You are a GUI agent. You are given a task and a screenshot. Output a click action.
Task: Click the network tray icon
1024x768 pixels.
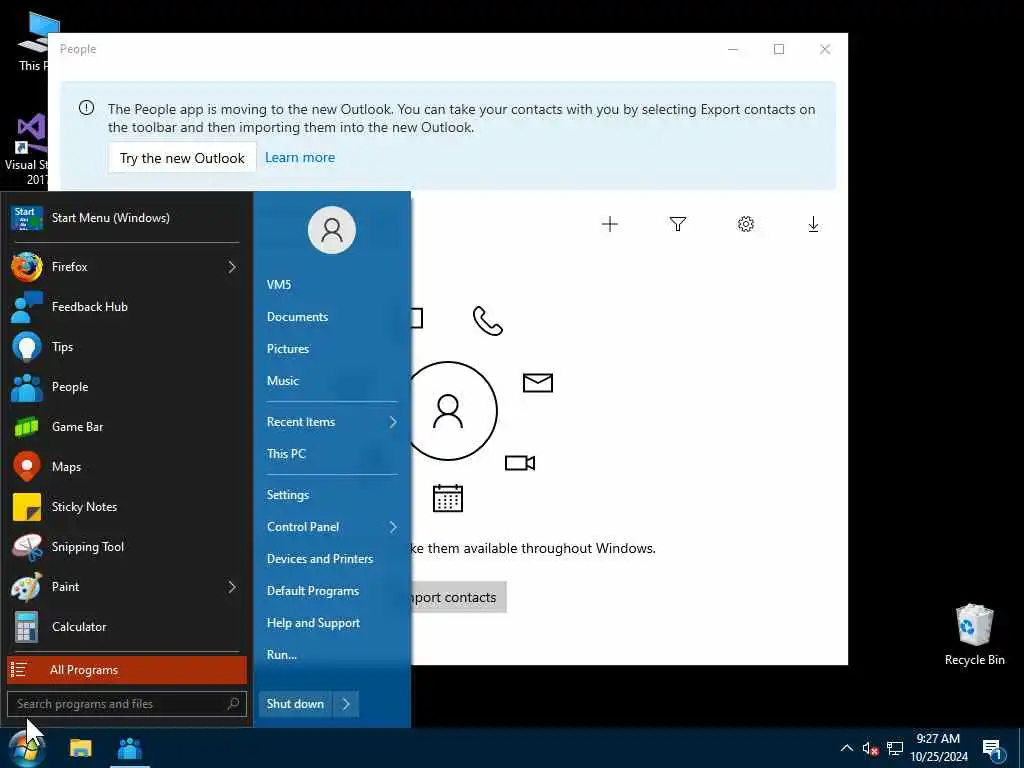click(x=895, y=748)
